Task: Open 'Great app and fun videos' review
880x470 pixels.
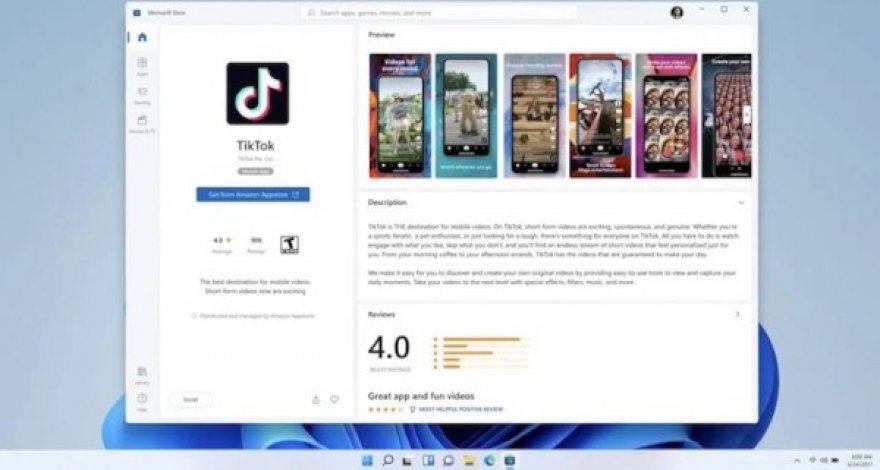Action: click(421, 396)
